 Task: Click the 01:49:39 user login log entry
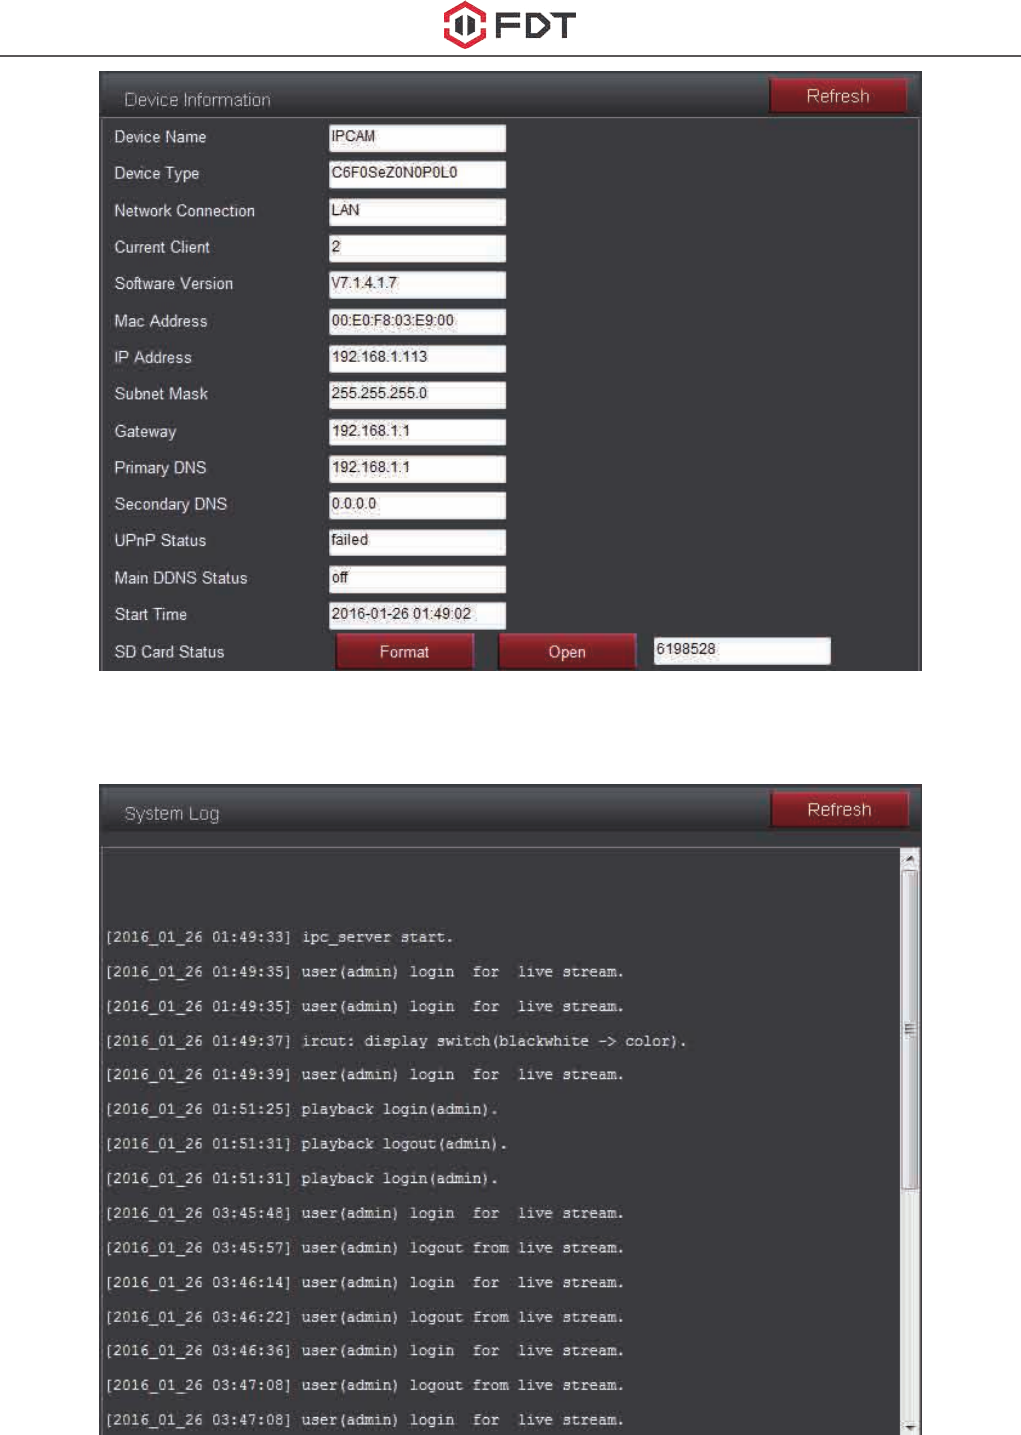365,1075
